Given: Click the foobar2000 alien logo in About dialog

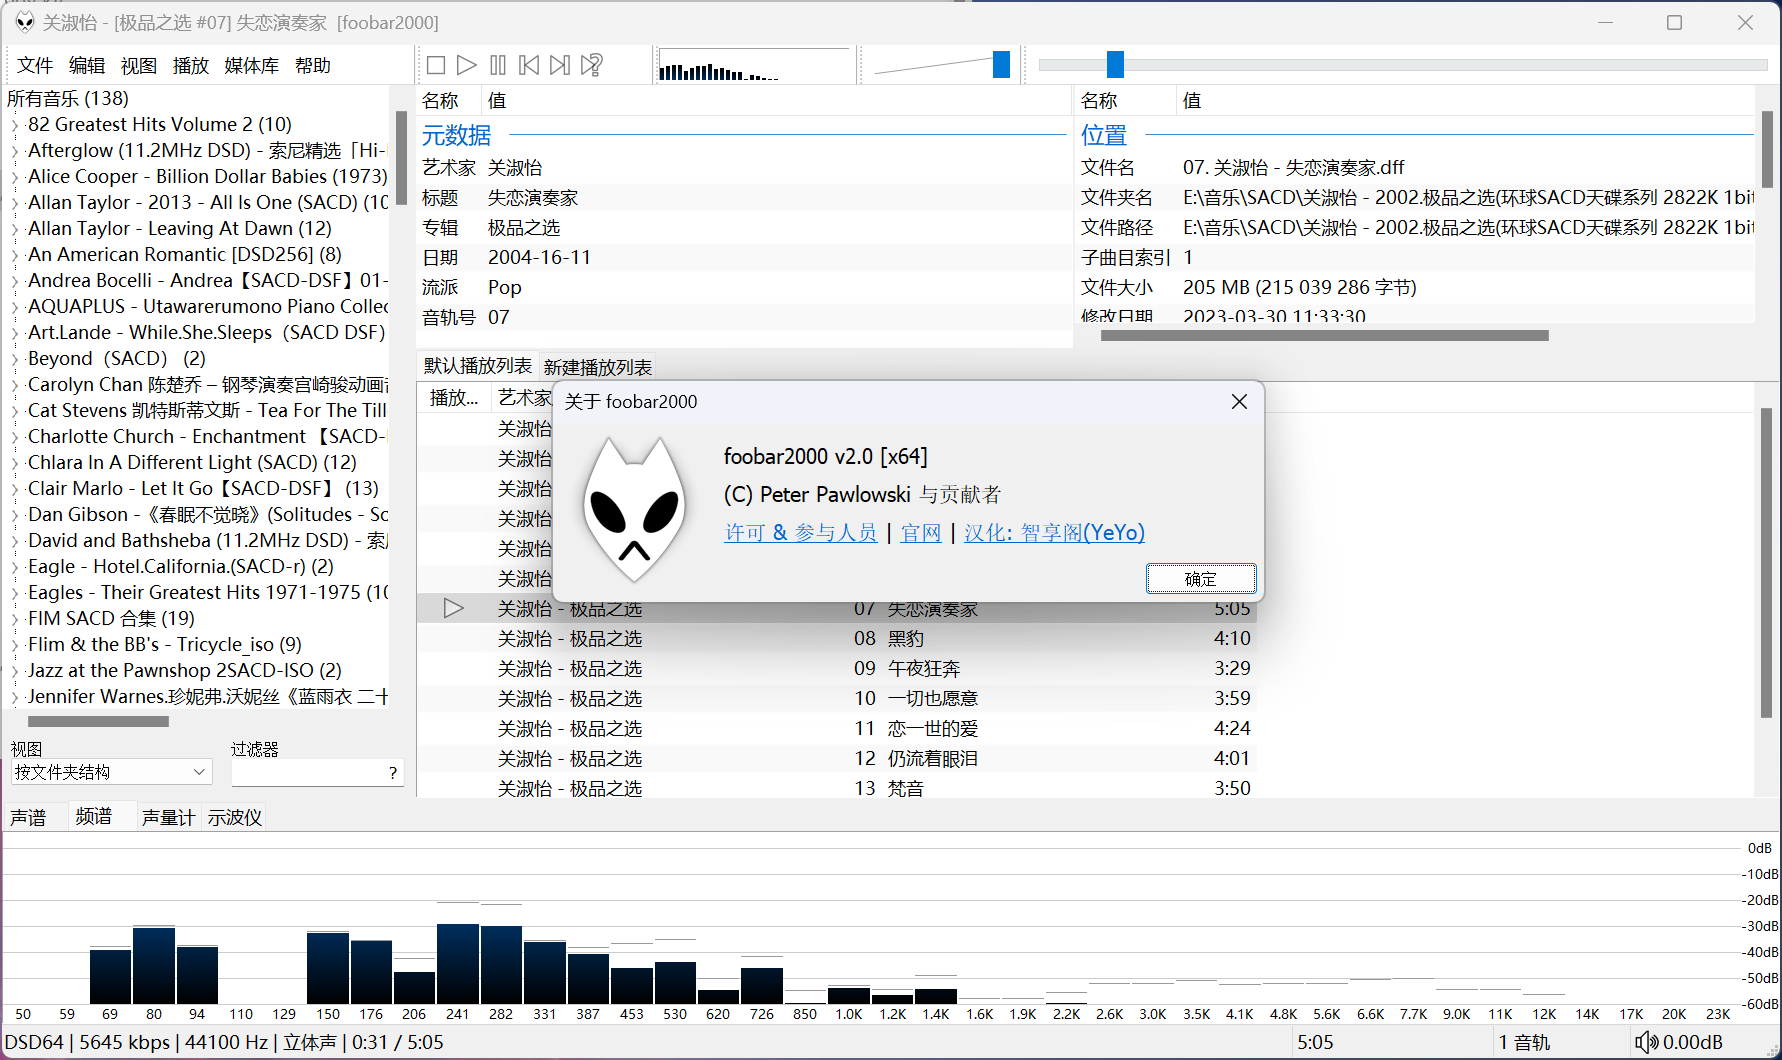Looking at the screenshot, I should click(x=635, y=510).
